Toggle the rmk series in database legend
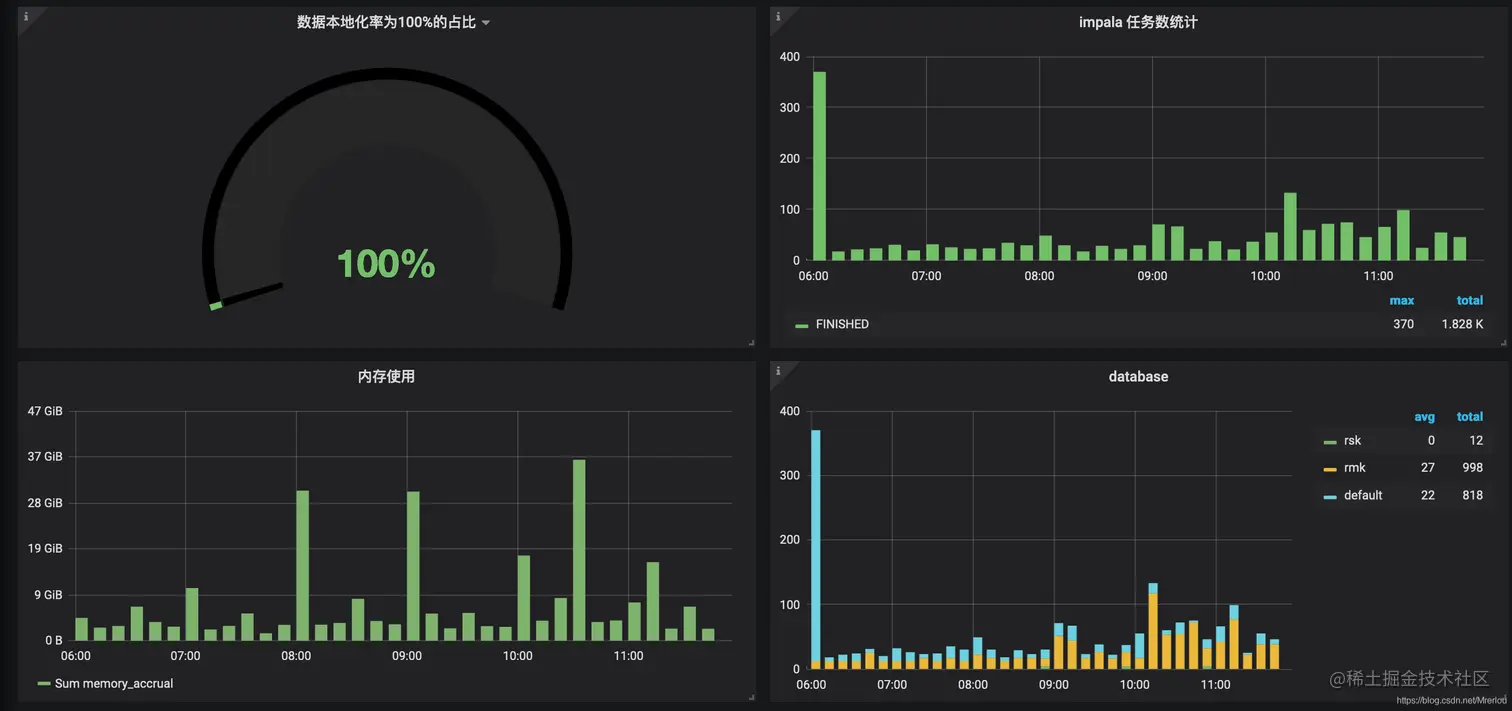This screenshot has height=711, width=1512. (x=1354, y=468)
